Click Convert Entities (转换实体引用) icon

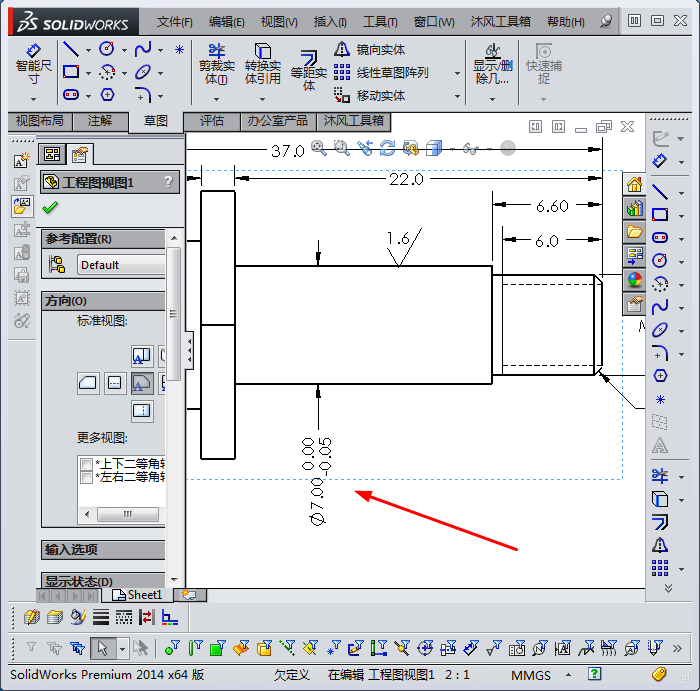(x=262, y=64)
